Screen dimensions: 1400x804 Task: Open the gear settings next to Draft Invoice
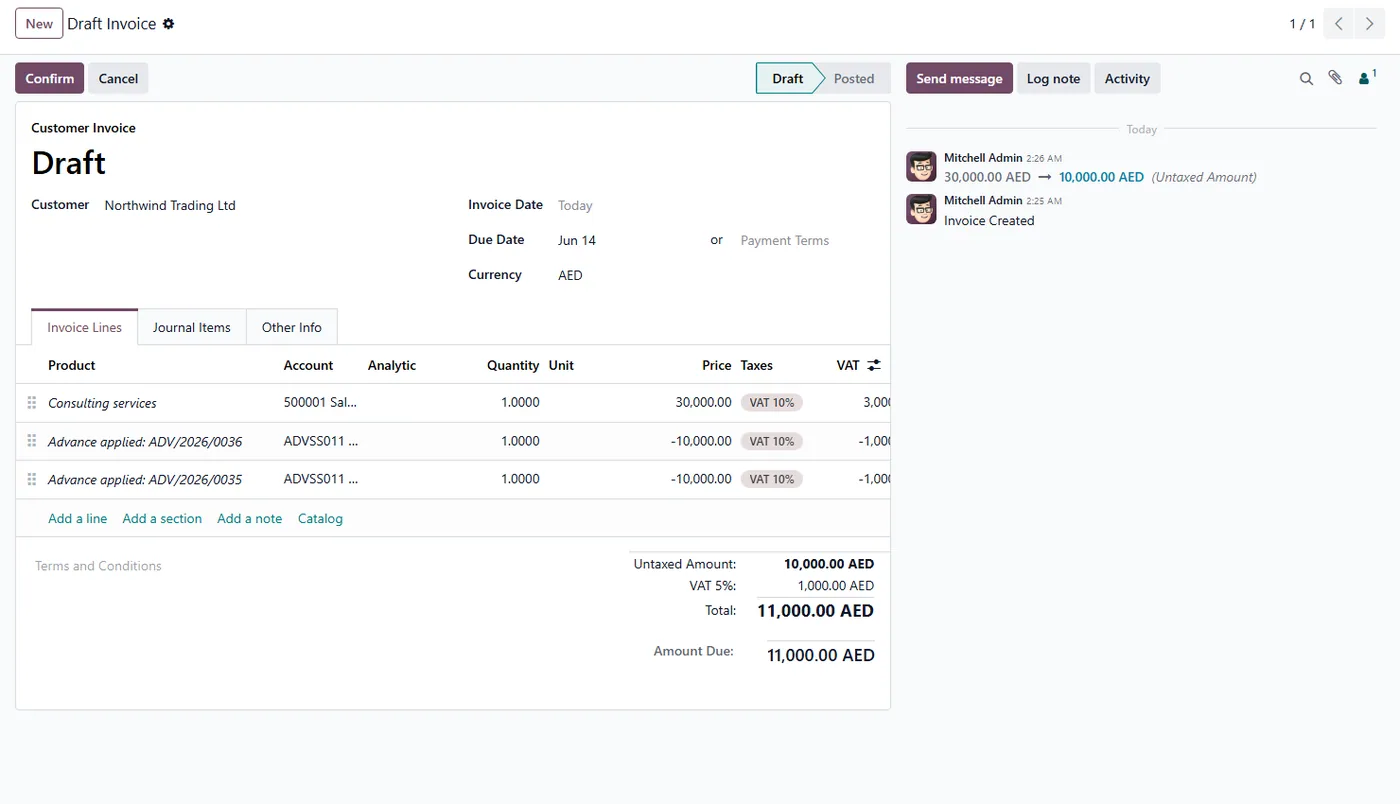pos(168,24)
